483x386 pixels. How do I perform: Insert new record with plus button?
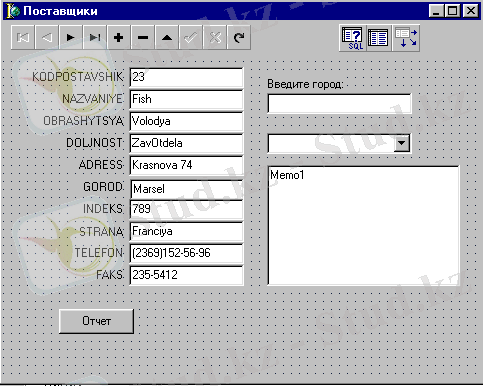tap(119, 37)
